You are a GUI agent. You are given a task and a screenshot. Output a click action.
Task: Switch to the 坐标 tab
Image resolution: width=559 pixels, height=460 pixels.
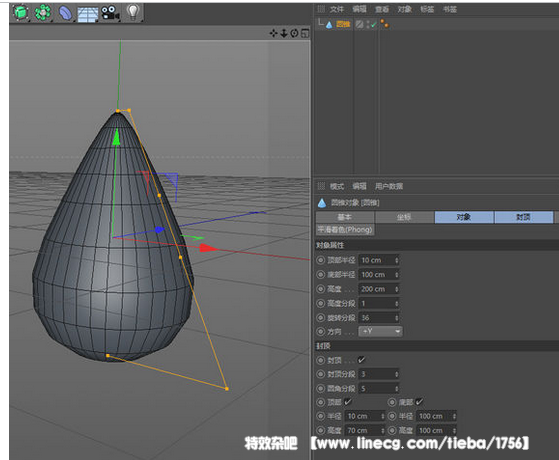404,217
